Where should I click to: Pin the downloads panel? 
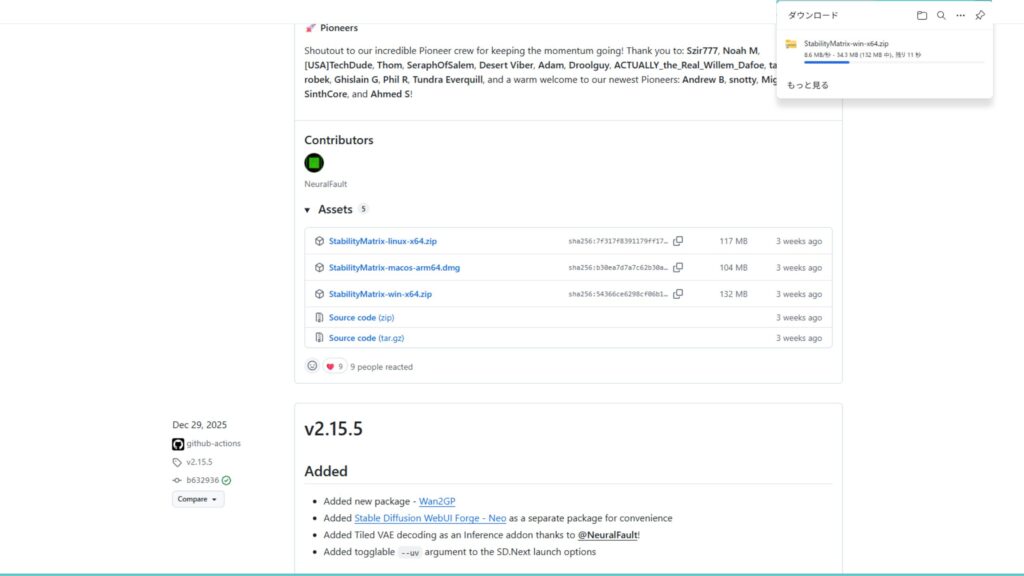click(x=980, y=15)
